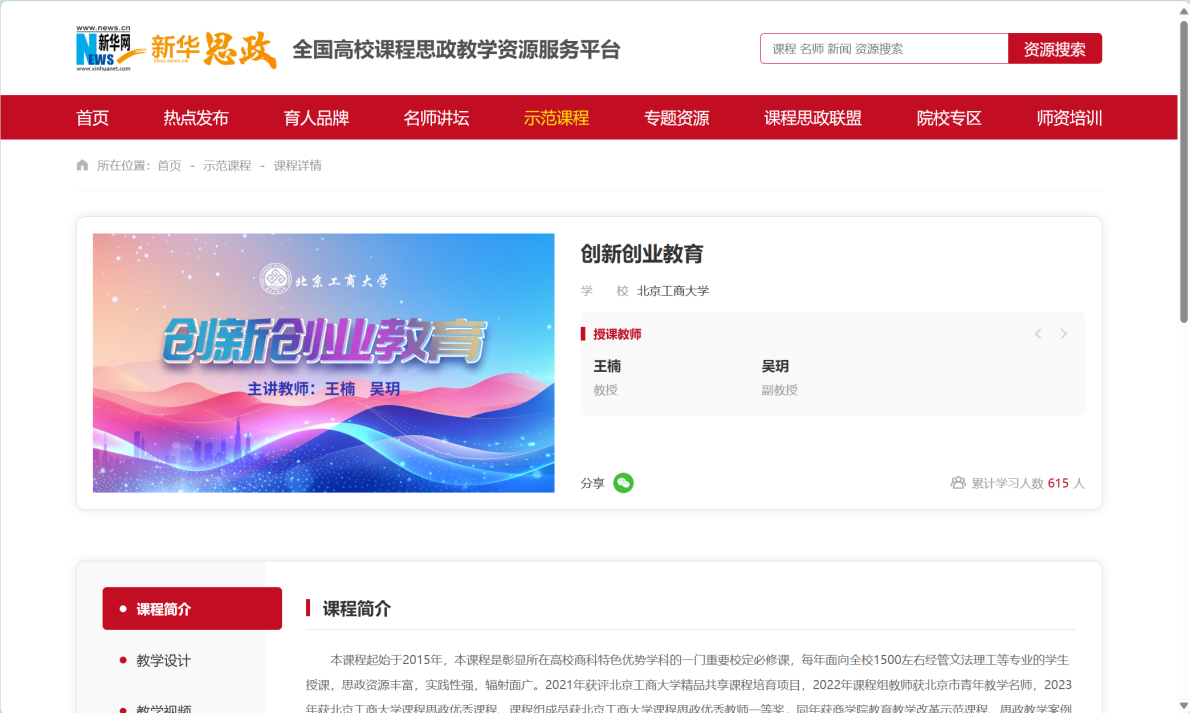The image size is (1190, 713).
Task: Show next teacher with right arrow
Action: [x=1063, y=334]
